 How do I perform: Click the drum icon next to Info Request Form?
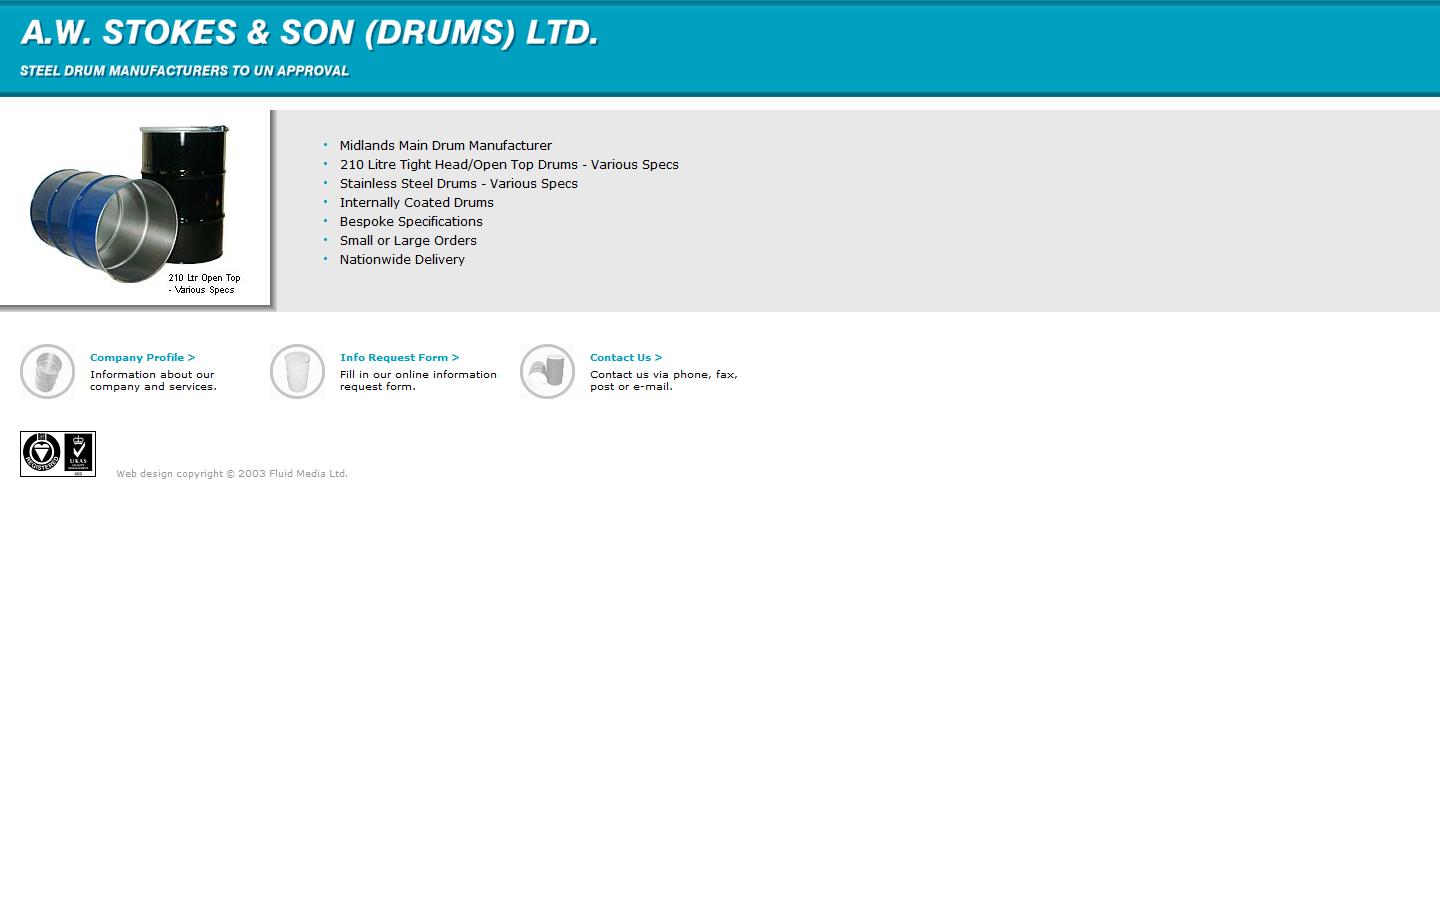click(297, 371)
